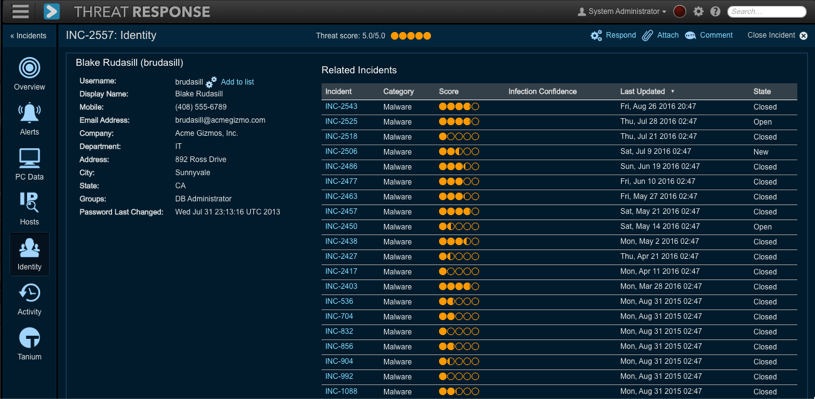This screenshot has width=815, height=399.
Task: Click the Respond gears icon
Action: pos(596,35)
